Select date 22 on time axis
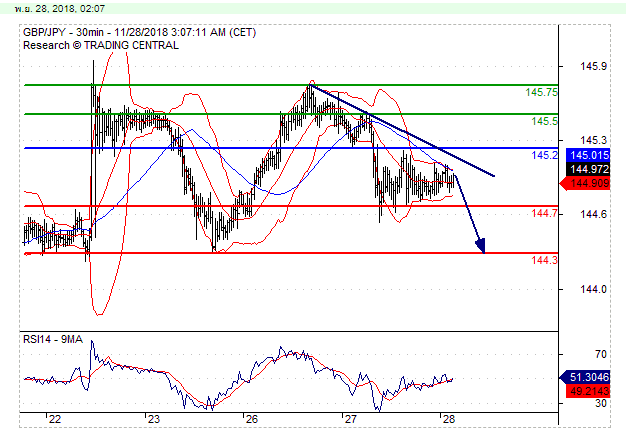The image size is (626, 439). [53, 420]
